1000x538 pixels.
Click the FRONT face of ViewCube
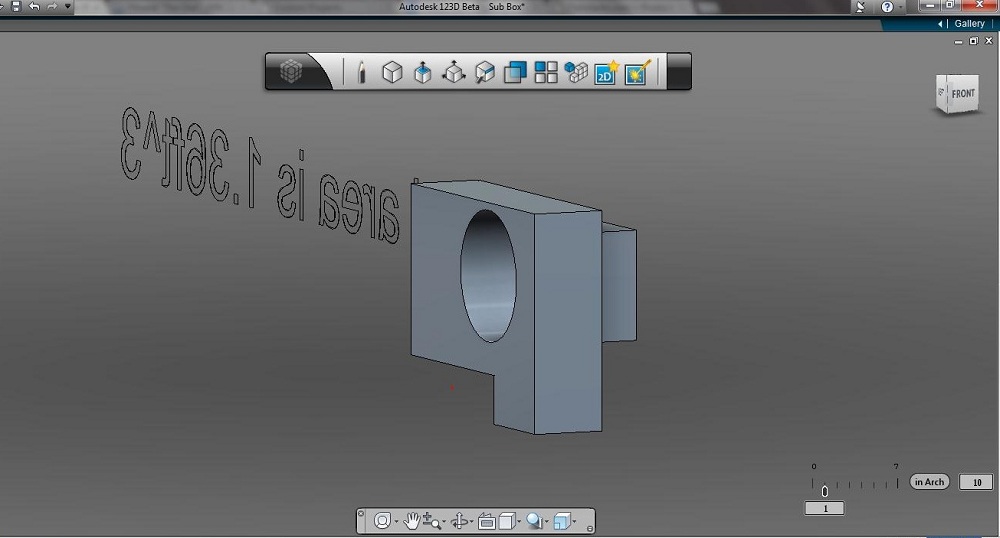click(963, 94)
